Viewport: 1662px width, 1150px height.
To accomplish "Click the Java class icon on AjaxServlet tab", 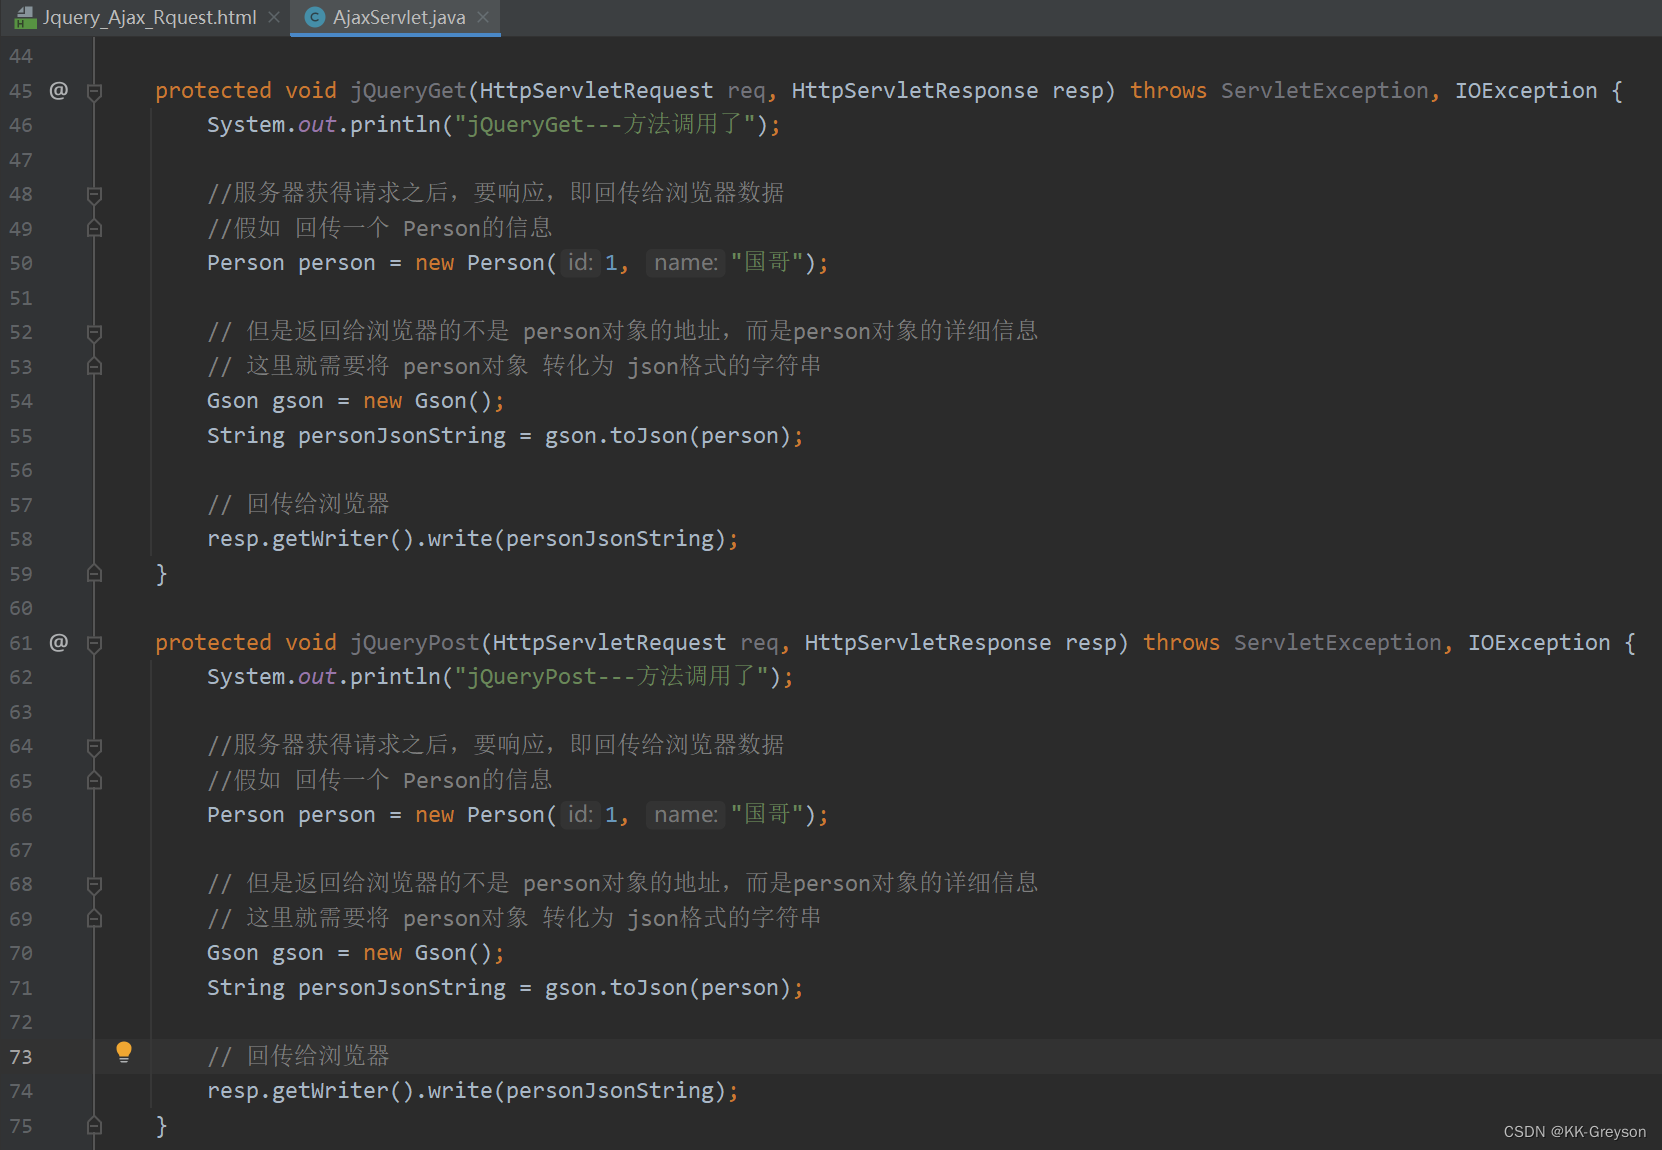I will (315, 17).
